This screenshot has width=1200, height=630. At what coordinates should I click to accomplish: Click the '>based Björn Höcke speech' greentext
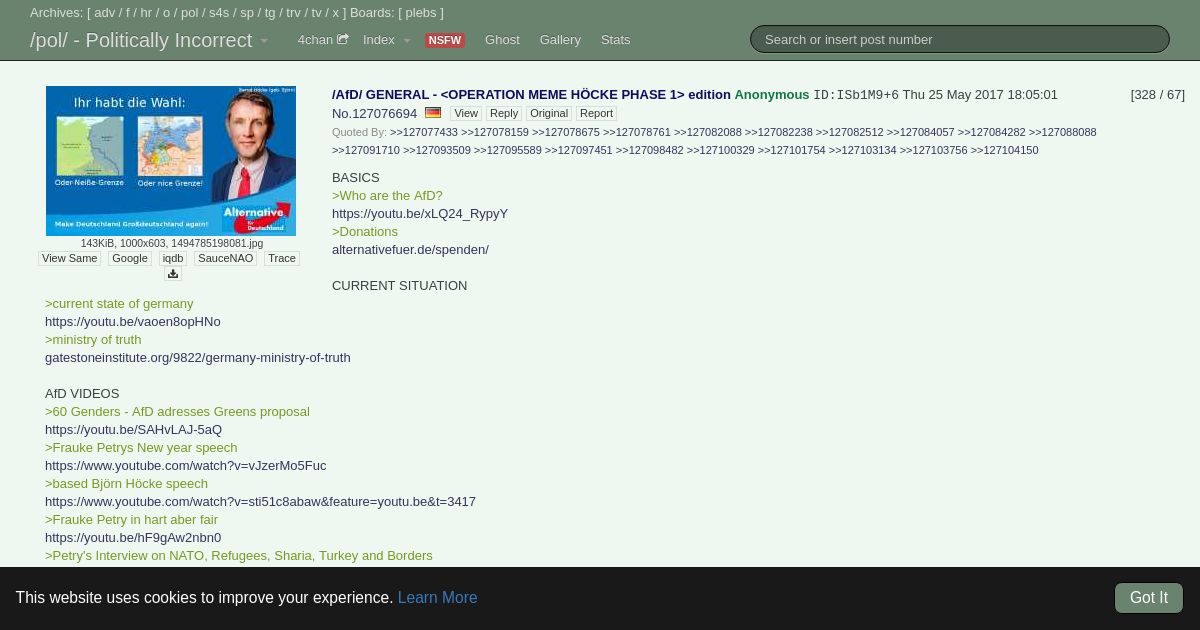(x=126, y=483)
